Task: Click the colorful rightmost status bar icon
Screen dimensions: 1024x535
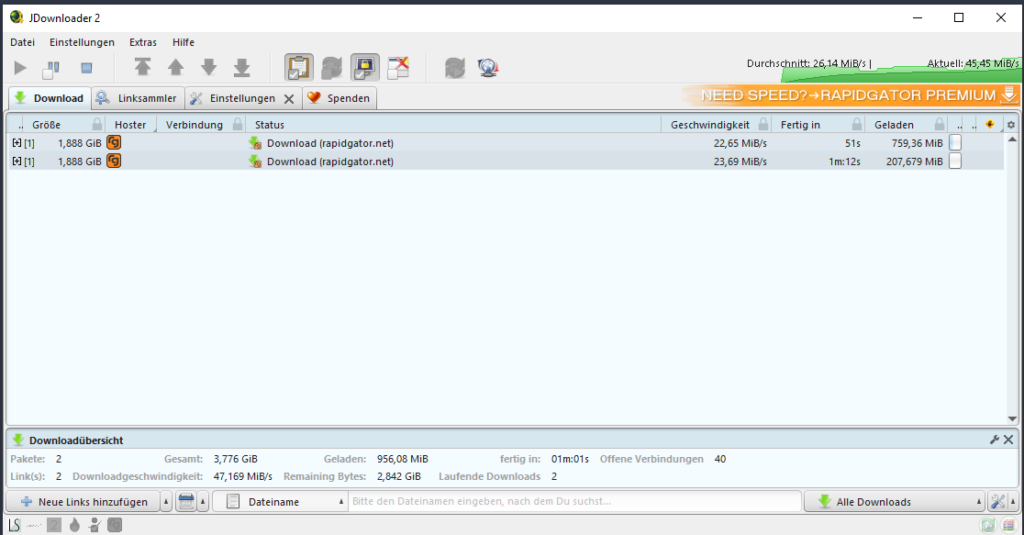Action: (x=1011, y=525)
